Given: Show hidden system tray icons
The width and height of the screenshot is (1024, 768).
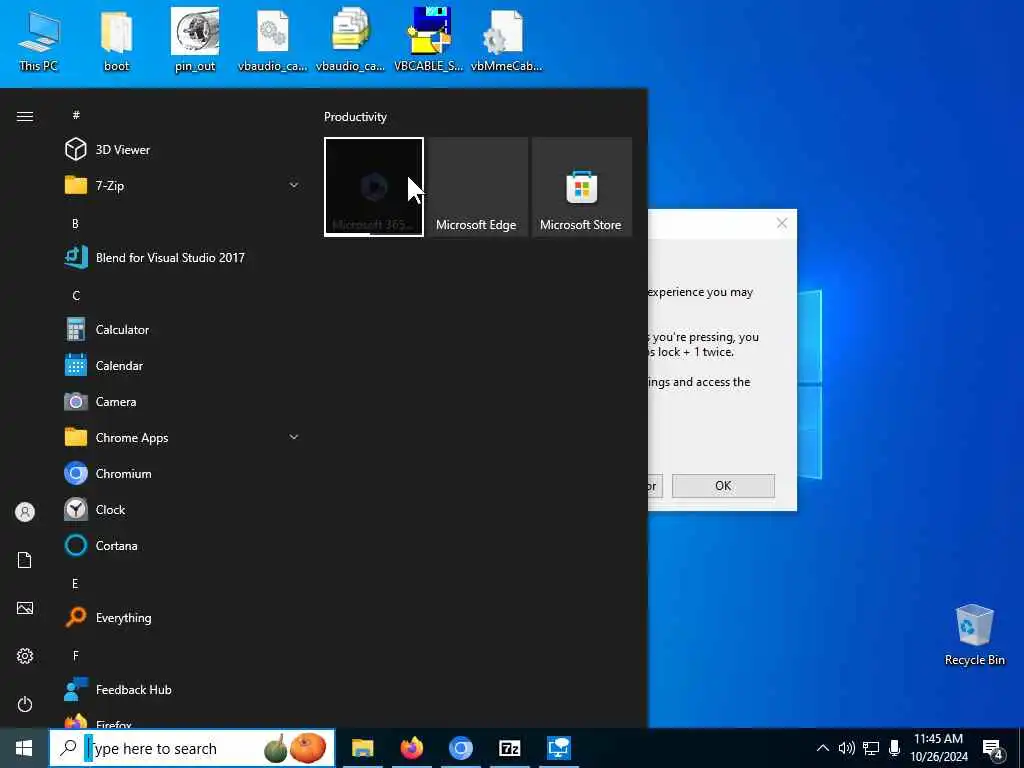Looking at the screenshot, I should point(823,748).
